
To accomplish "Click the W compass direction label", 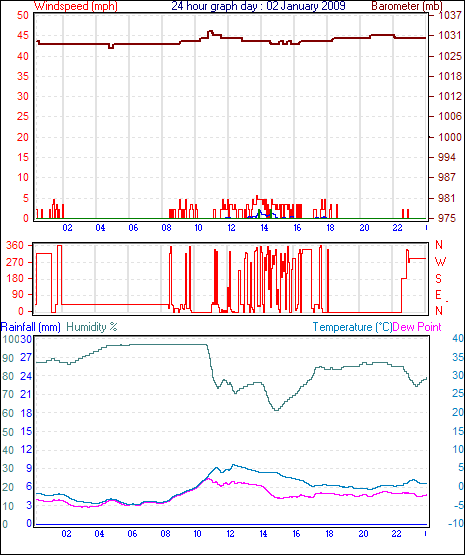I will click(x=440, y=262).
